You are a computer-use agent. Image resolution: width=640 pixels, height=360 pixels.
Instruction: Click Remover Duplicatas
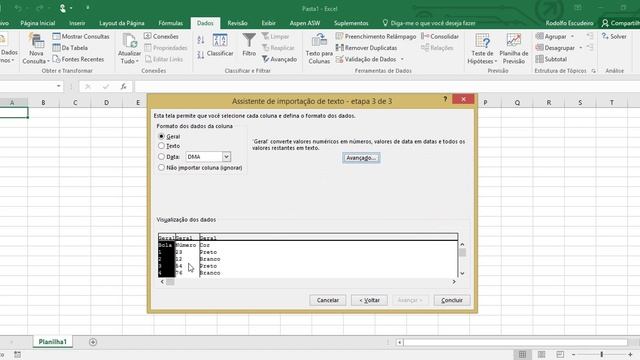(x=367, y=48)
